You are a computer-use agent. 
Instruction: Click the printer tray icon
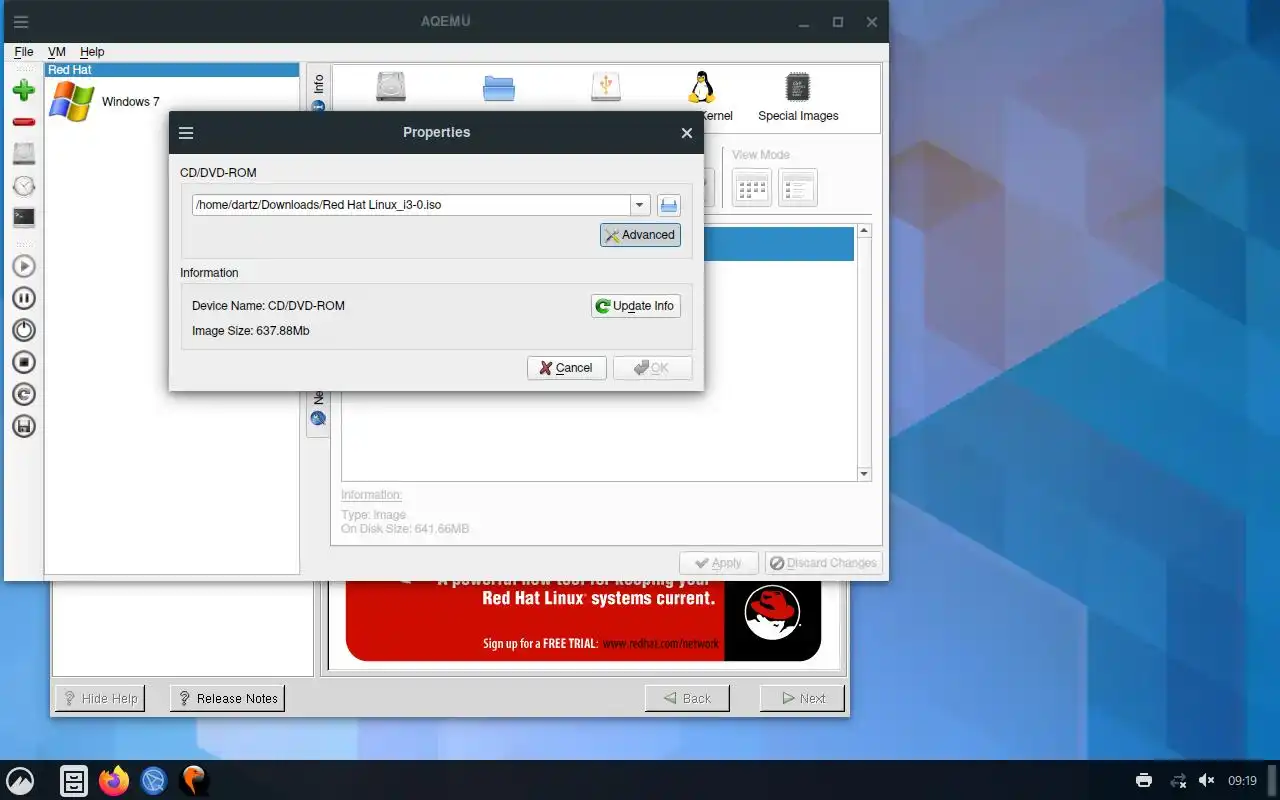tap(1144, 781)
